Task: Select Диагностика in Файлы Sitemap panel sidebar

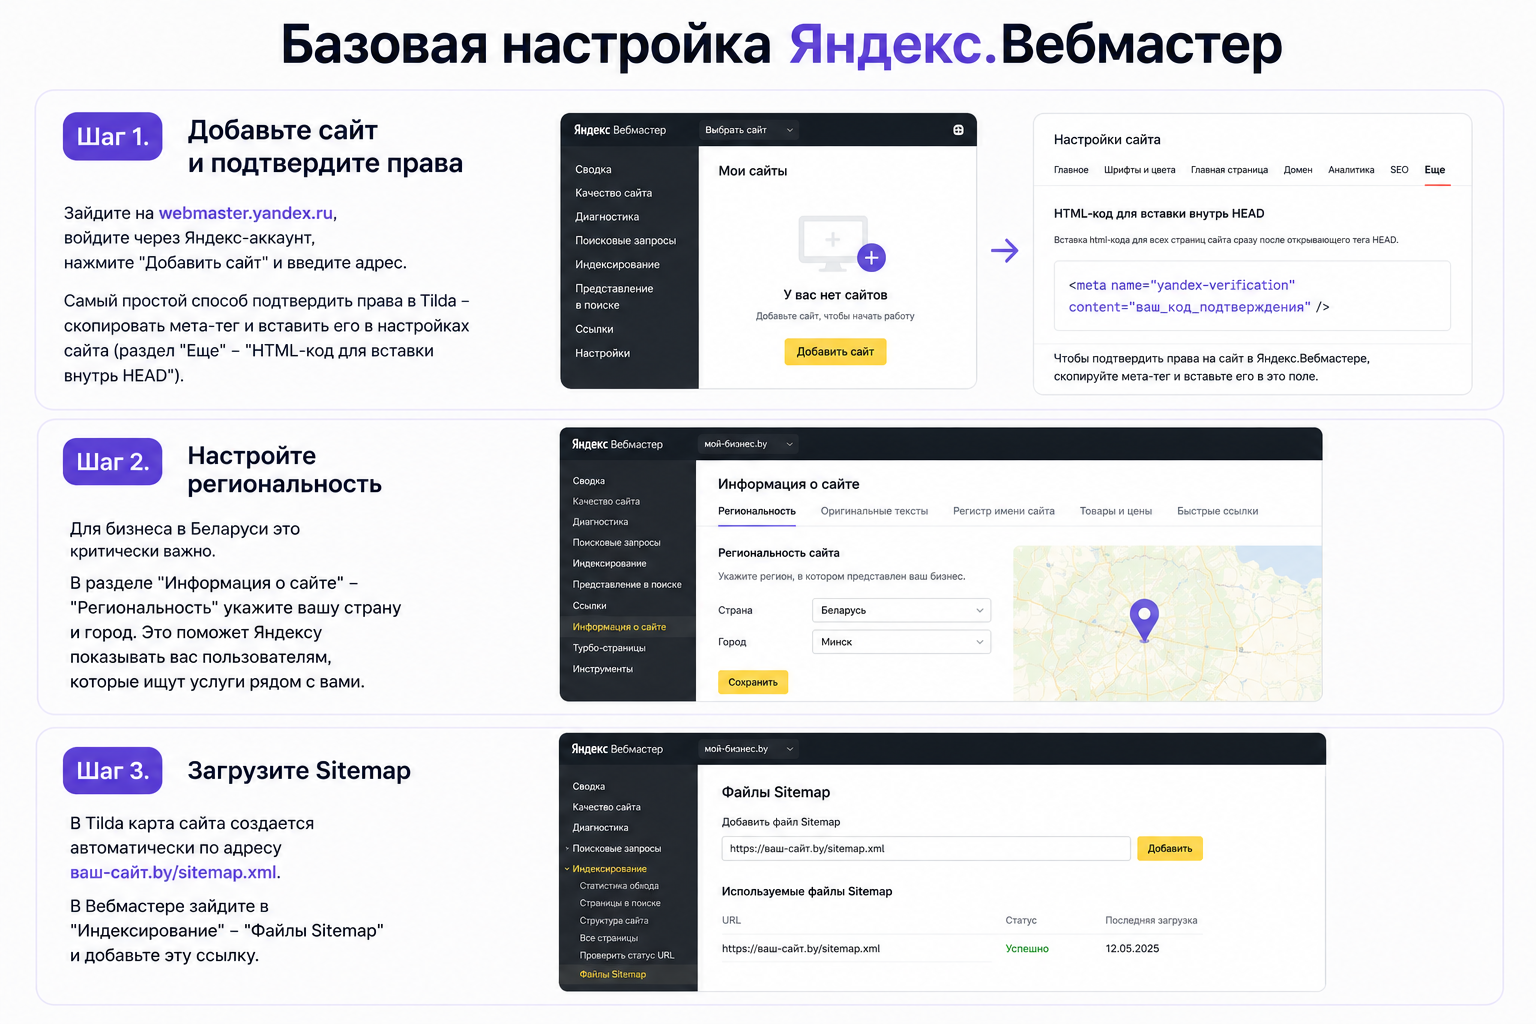Action: coord(600,828)
